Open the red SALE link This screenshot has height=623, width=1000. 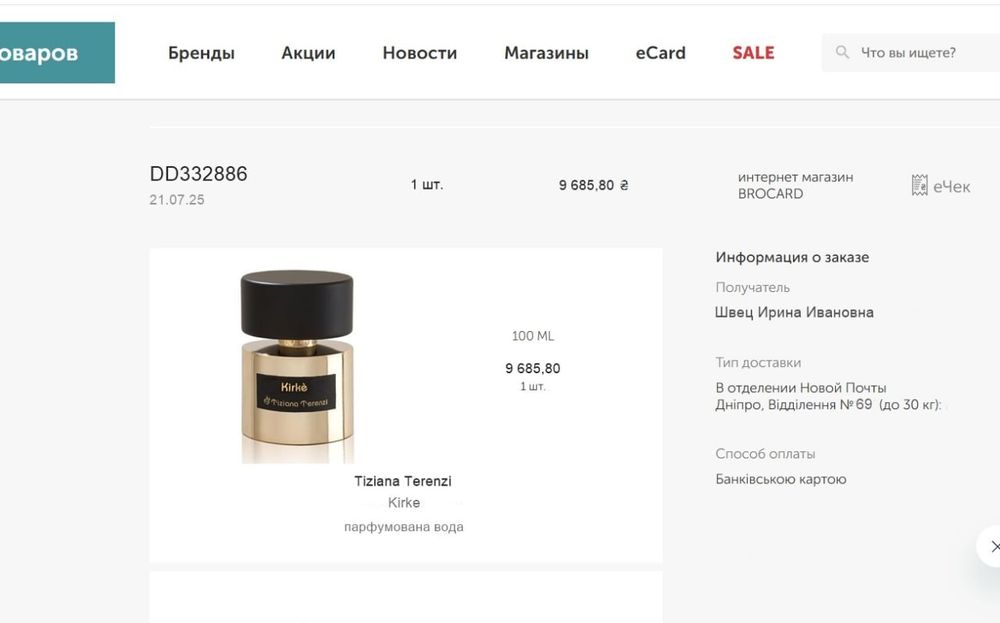[x=753, y=53]
